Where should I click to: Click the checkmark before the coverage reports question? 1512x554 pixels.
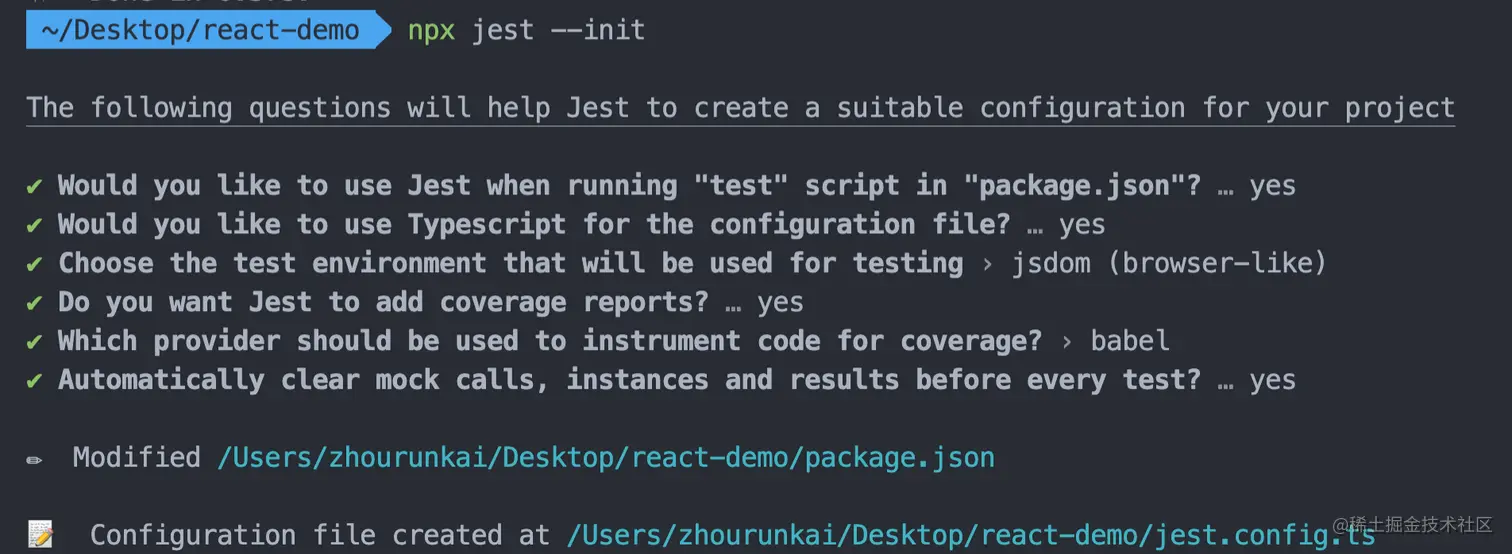[x=35, y=303]
